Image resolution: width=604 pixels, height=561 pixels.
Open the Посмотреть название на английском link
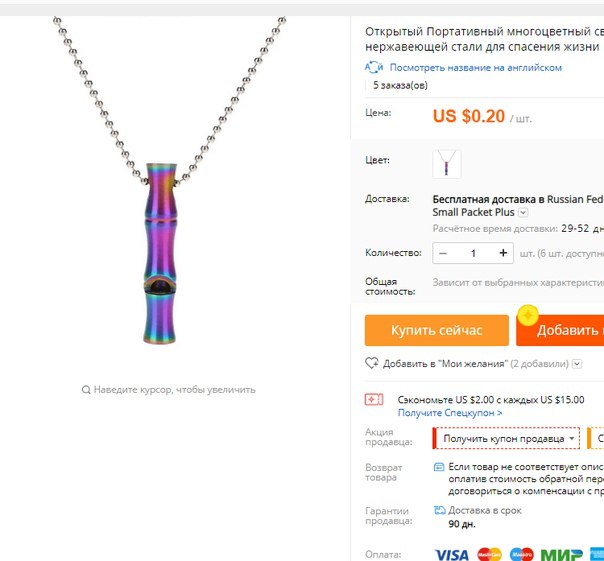(476, 67)
